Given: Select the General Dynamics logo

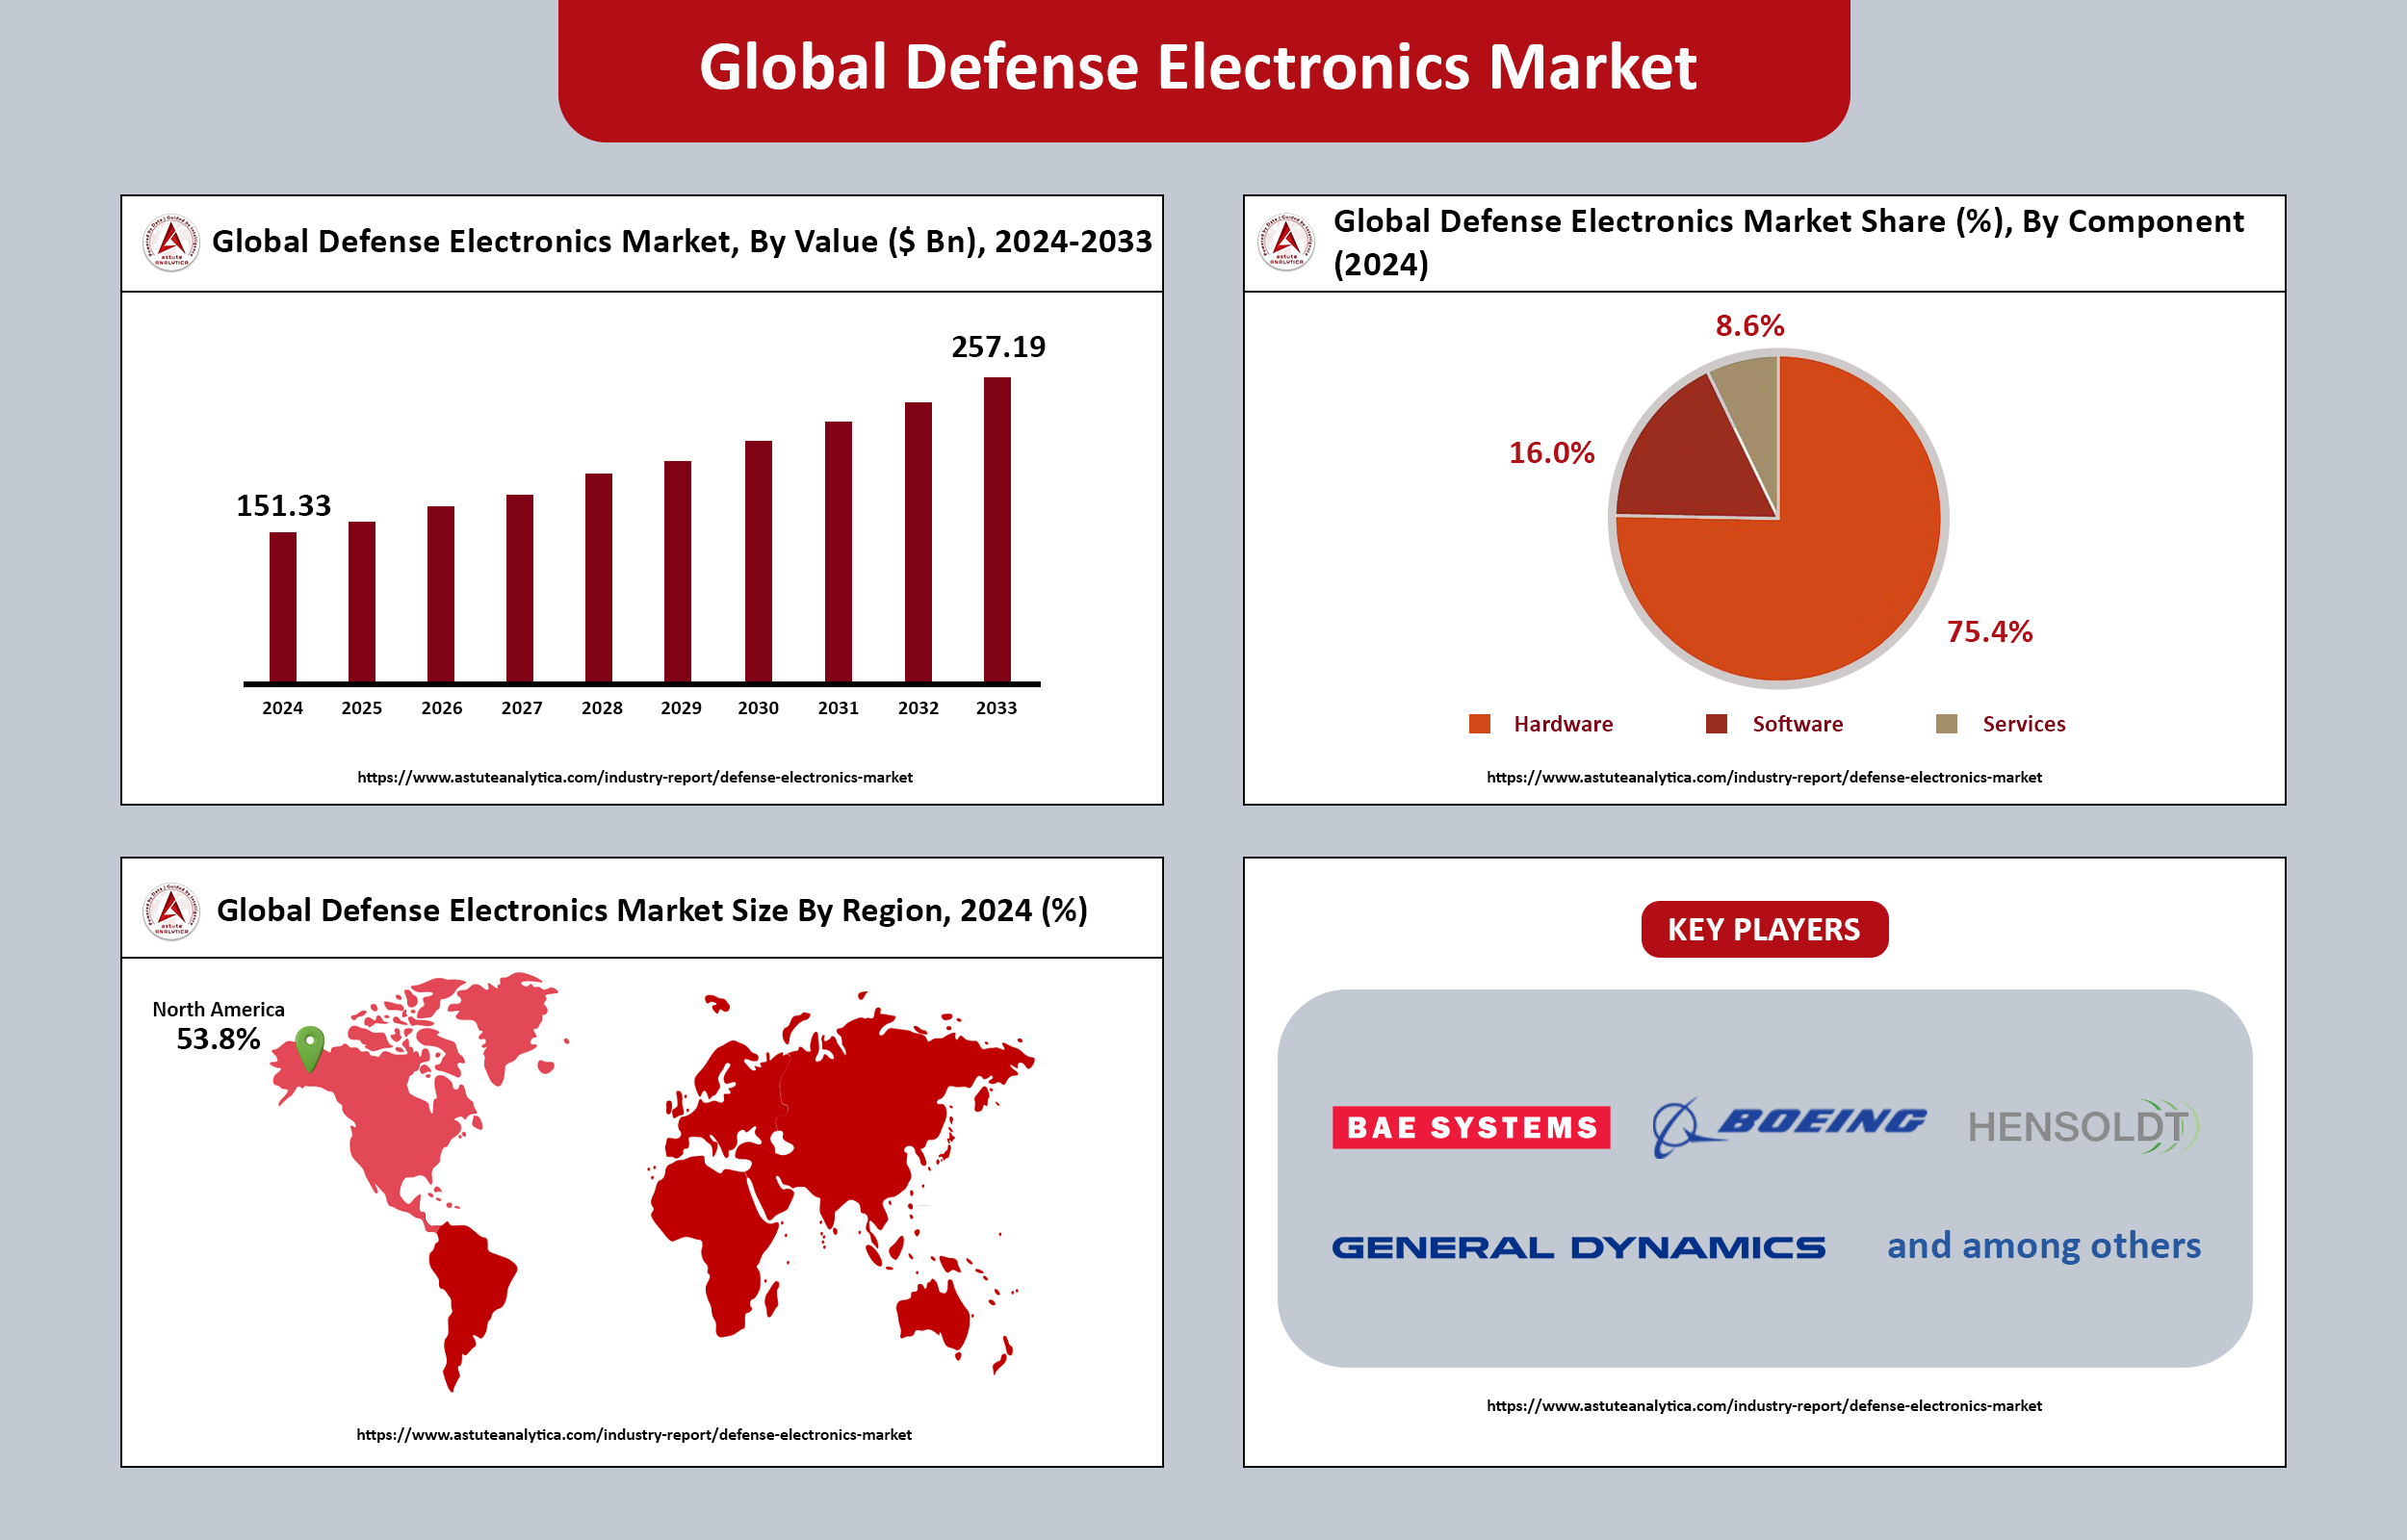Looking at the screenshot, I should point(1578,1247).
